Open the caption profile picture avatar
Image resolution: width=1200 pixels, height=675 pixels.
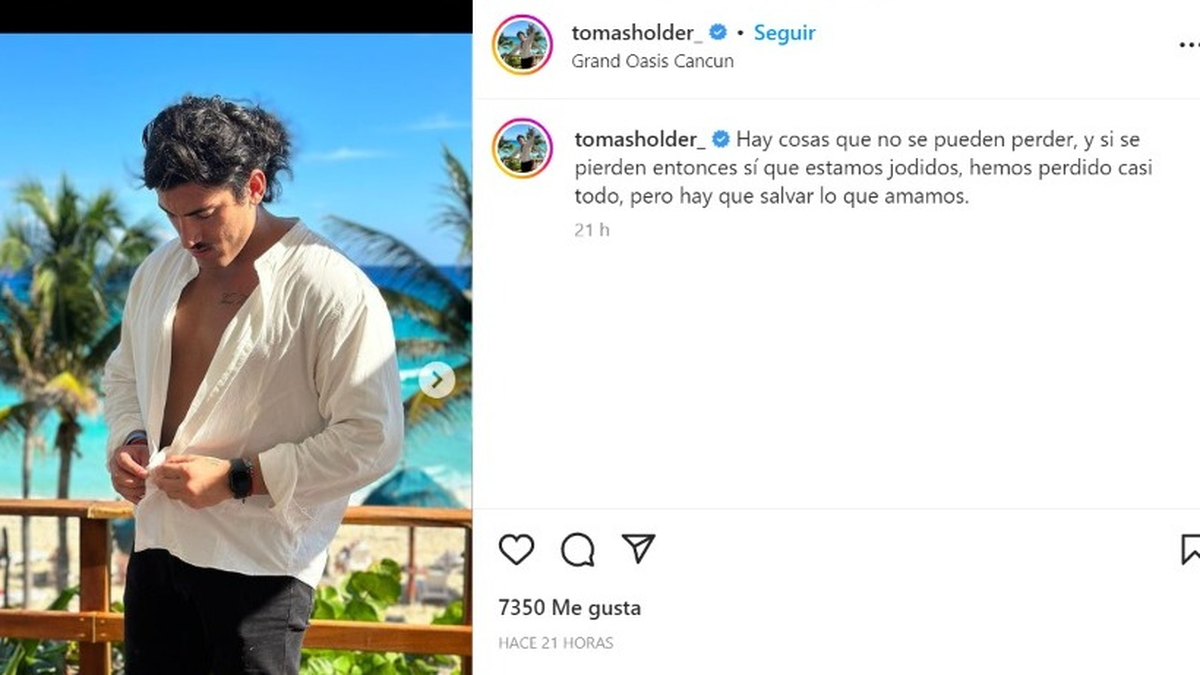click(x=522, y=149)
